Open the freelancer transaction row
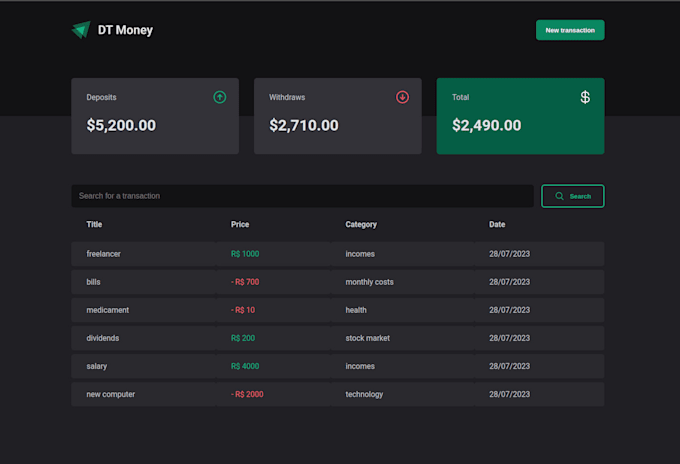The width and height of the screenshot is (680, 464). [337, 254]
